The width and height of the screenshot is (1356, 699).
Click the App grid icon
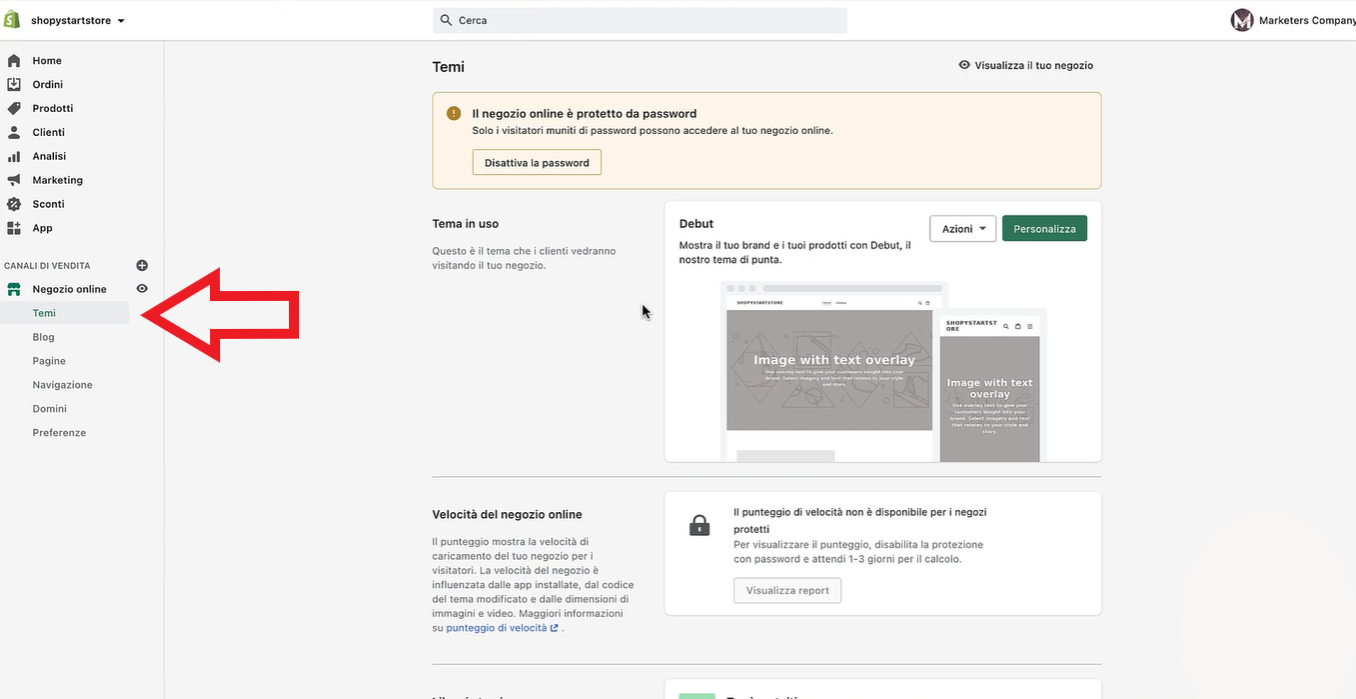click(x=14, y=228)
